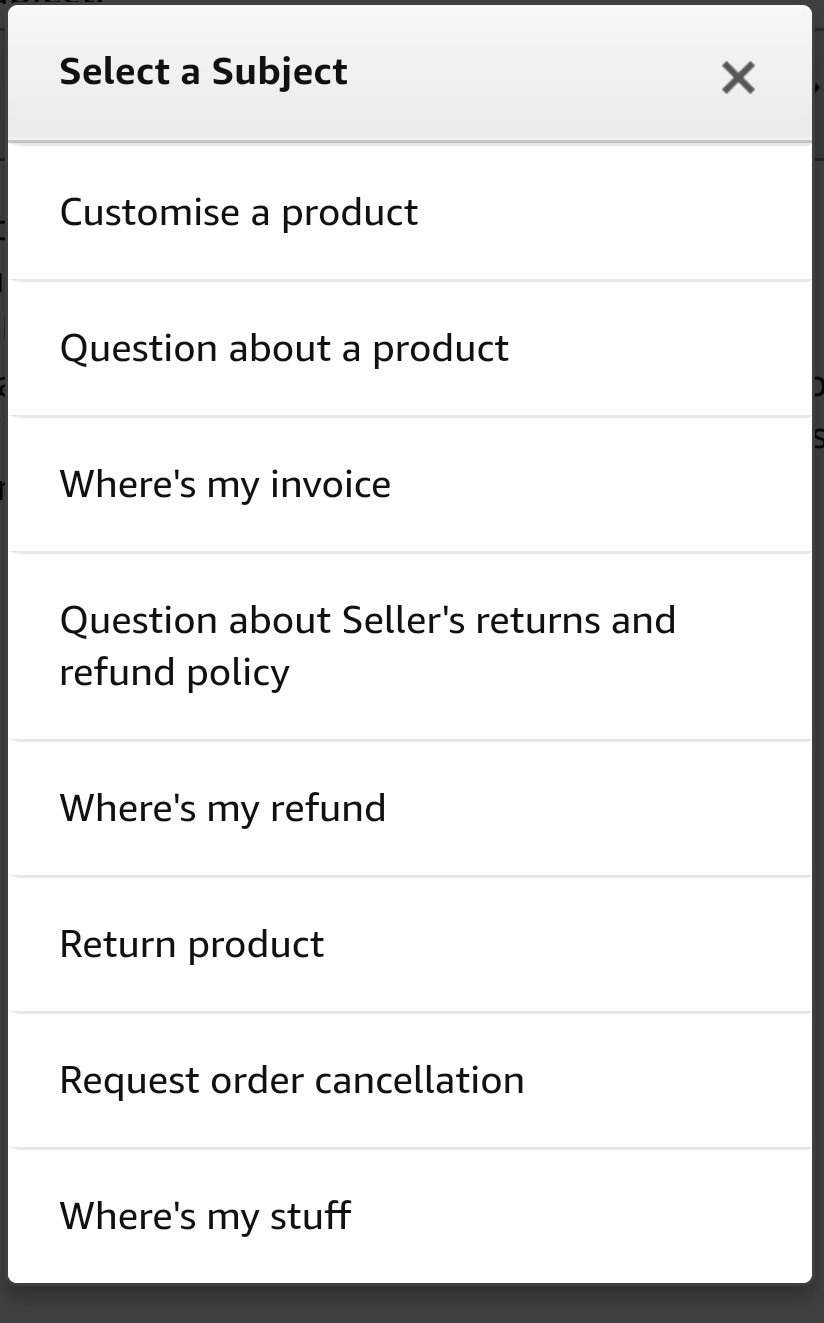Click the "Select a Subject" header title
The width and height of the screenshot is (824, 1323).
pos(204,72)
